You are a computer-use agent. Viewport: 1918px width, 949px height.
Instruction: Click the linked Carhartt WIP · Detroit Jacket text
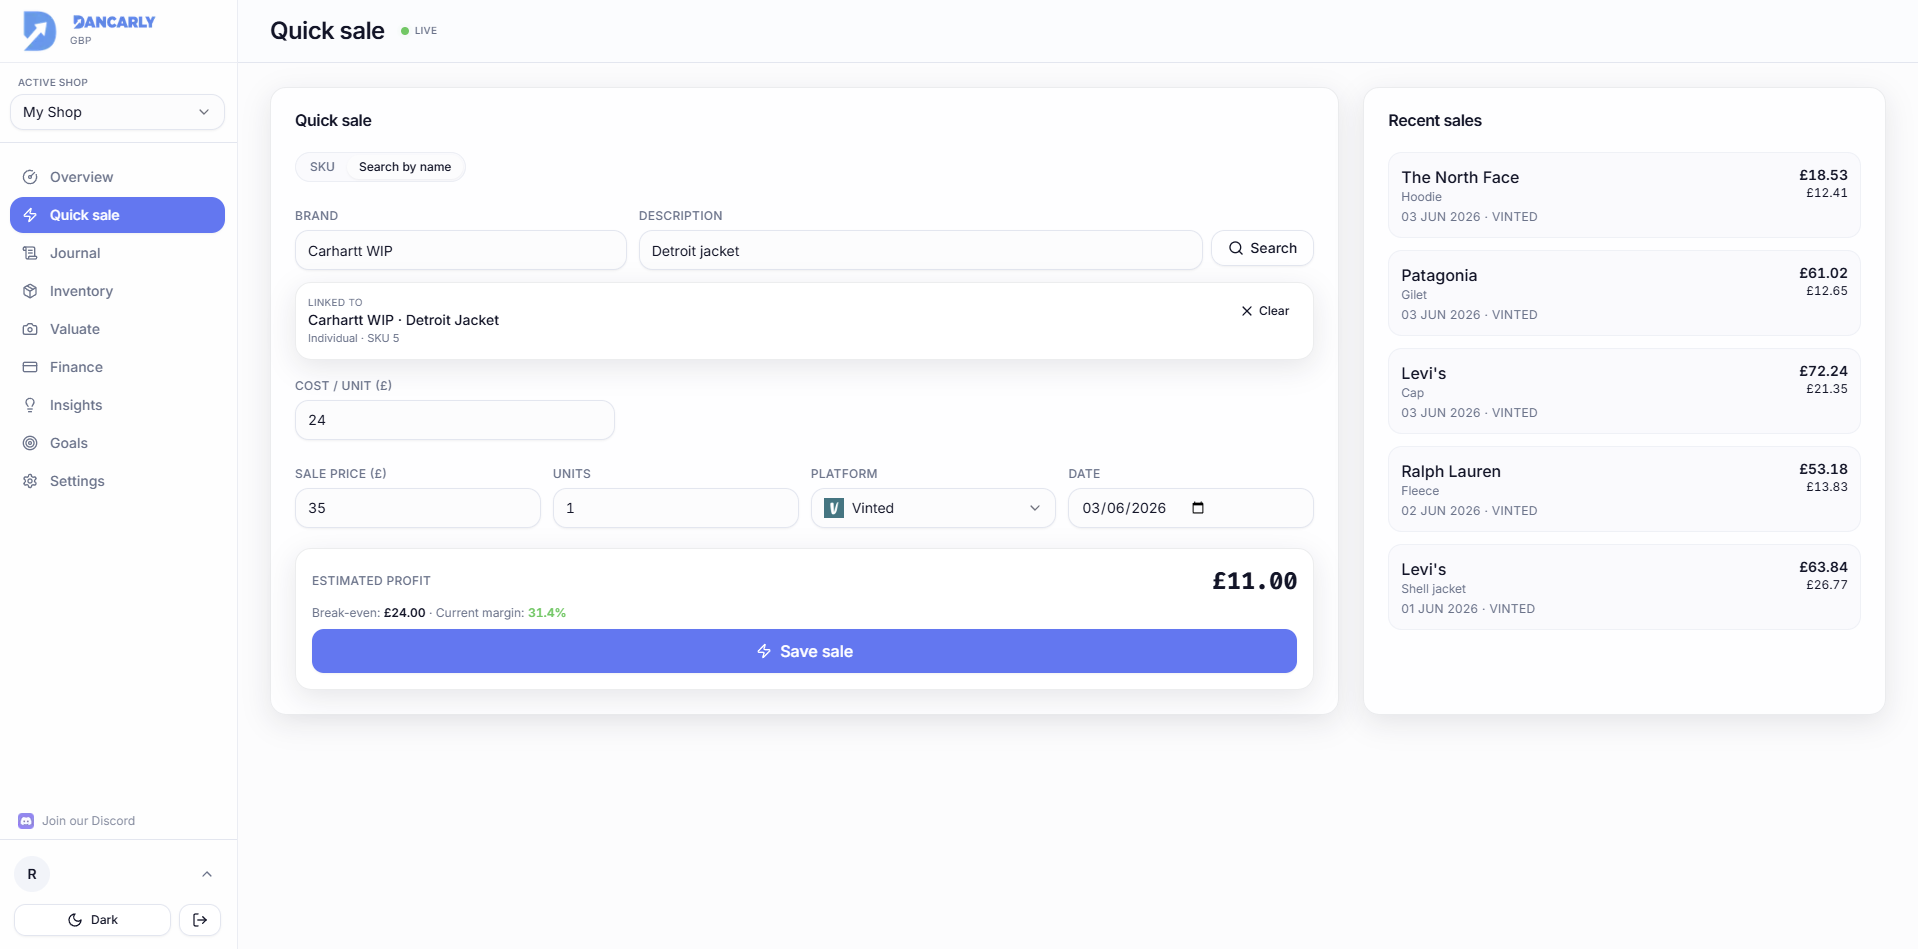pos(403,320)
